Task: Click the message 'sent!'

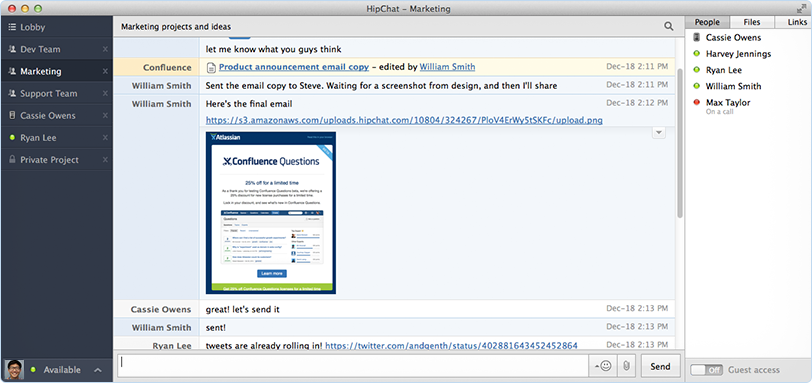Action: [215, 328]
